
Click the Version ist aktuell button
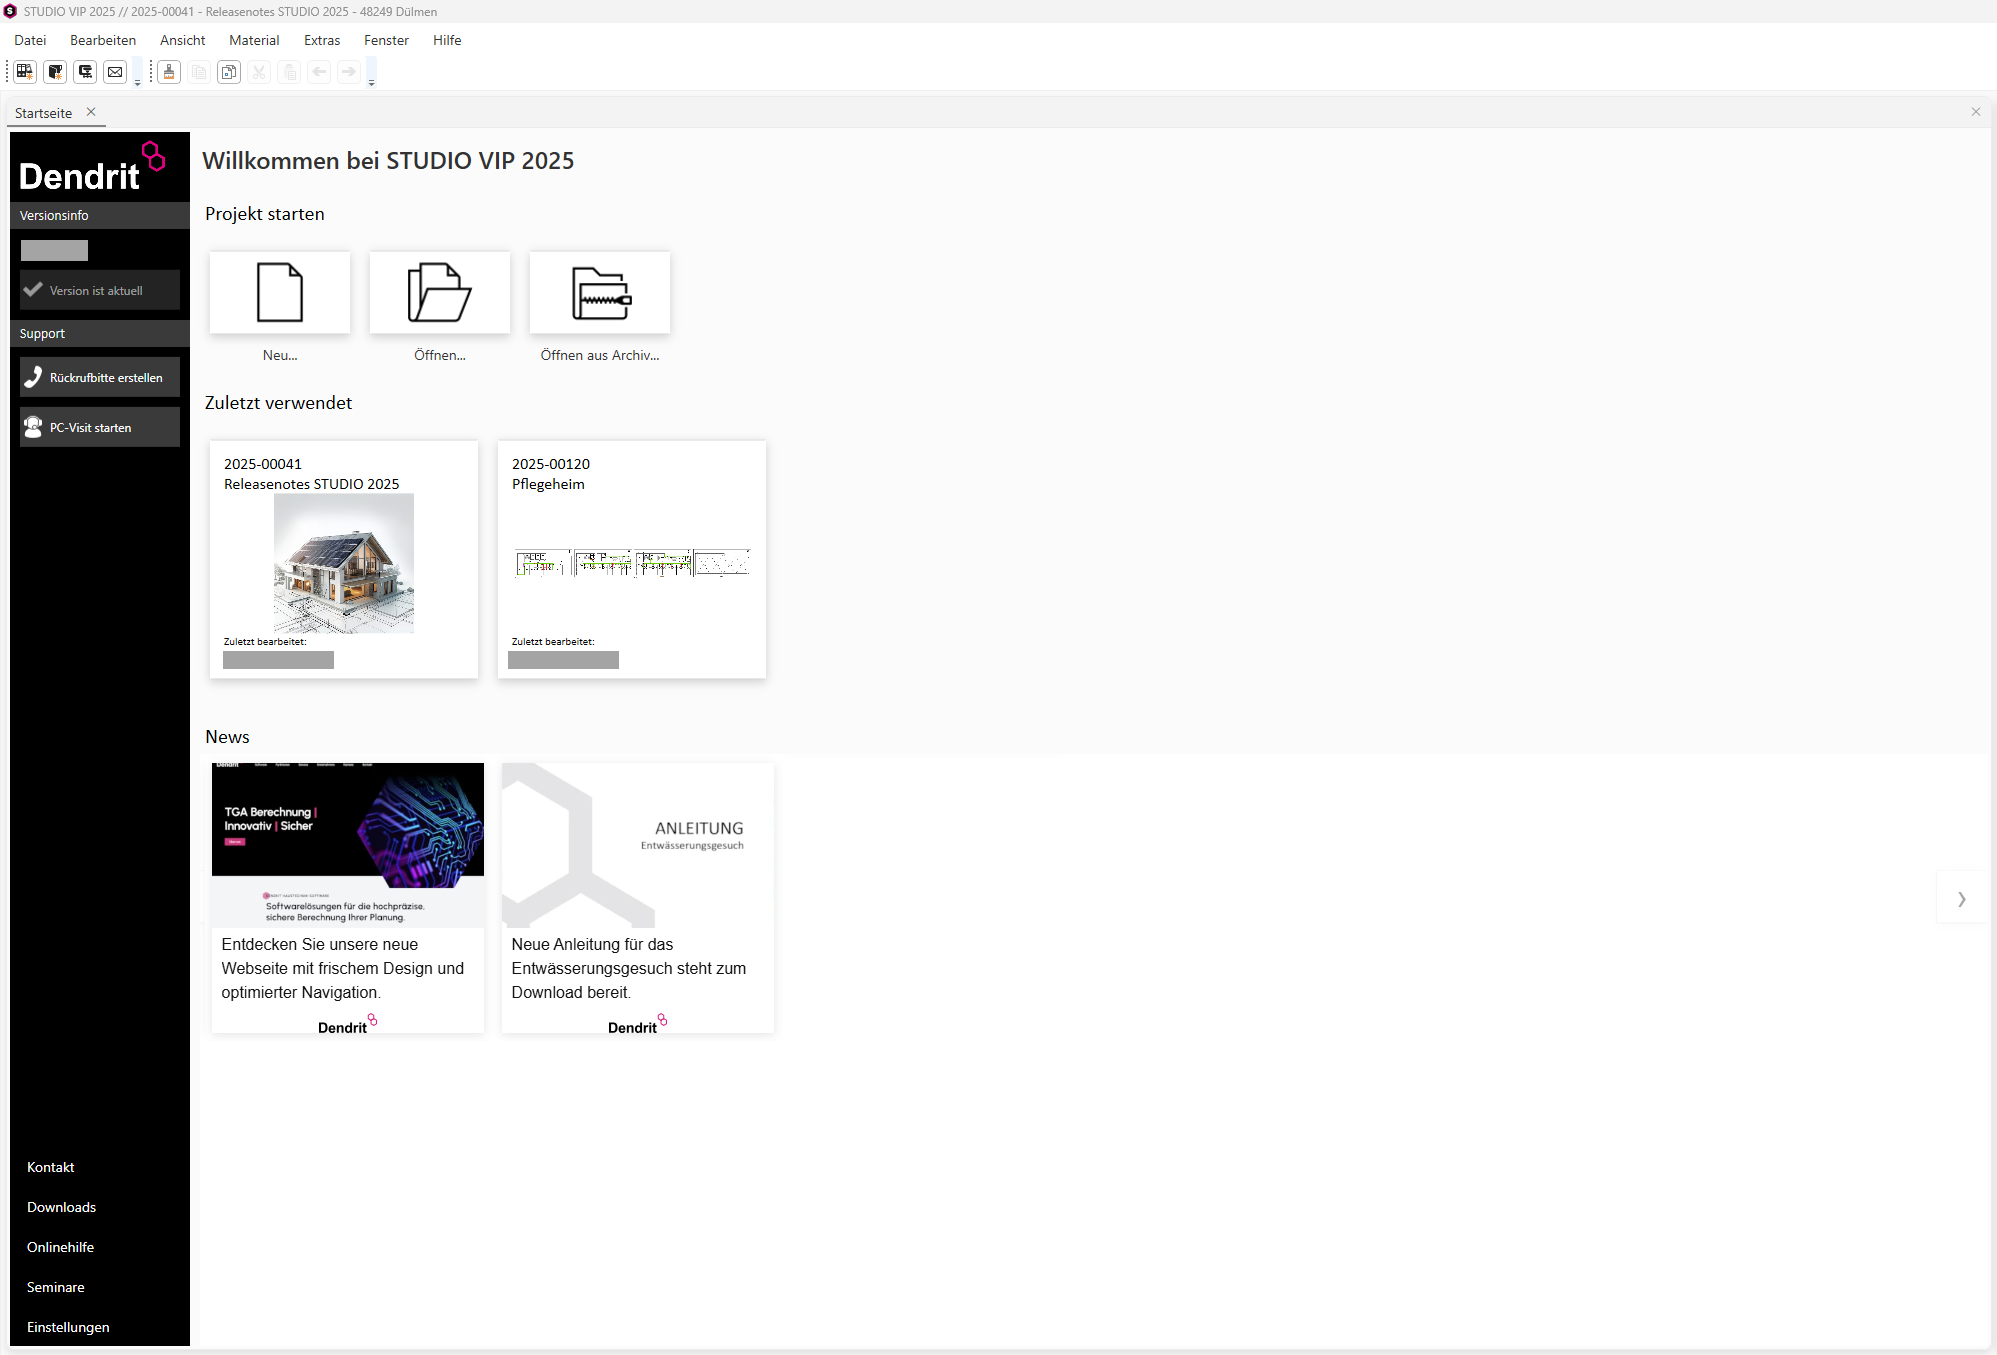point(100,290)
